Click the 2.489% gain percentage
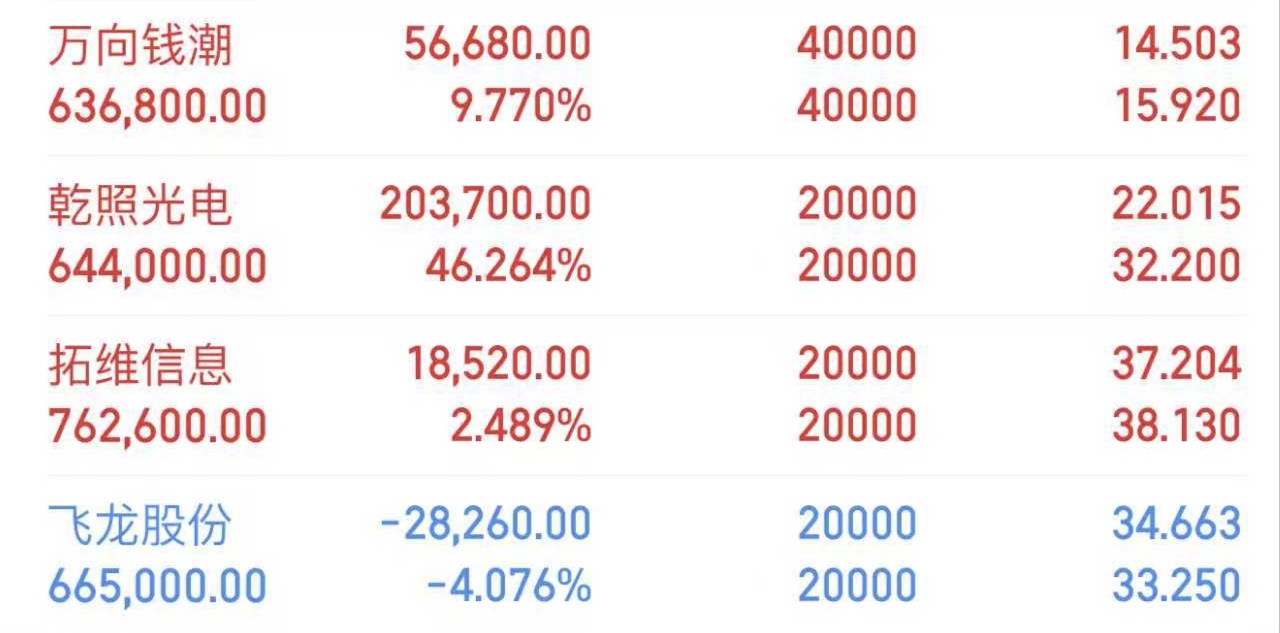 pyautogui.click(x=520, y=426)
